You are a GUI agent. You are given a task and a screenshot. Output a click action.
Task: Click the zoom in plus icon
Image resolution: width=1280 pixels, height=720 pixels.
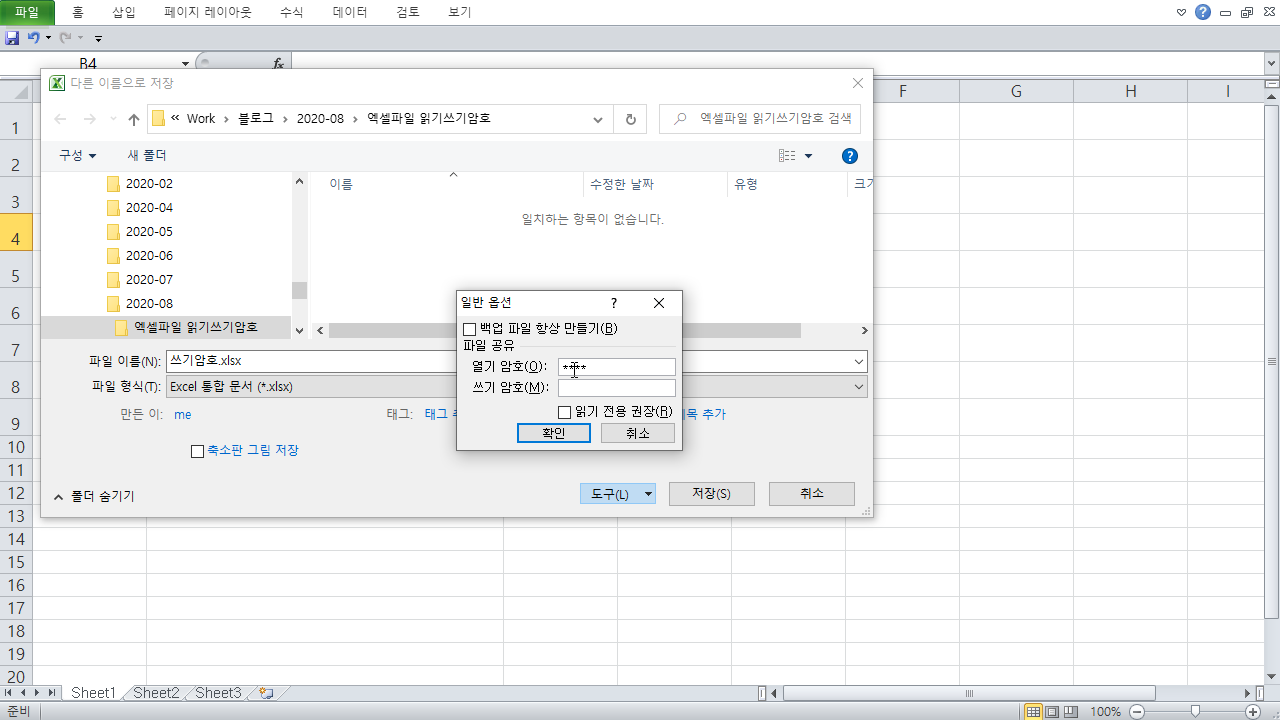(1253, 712)
